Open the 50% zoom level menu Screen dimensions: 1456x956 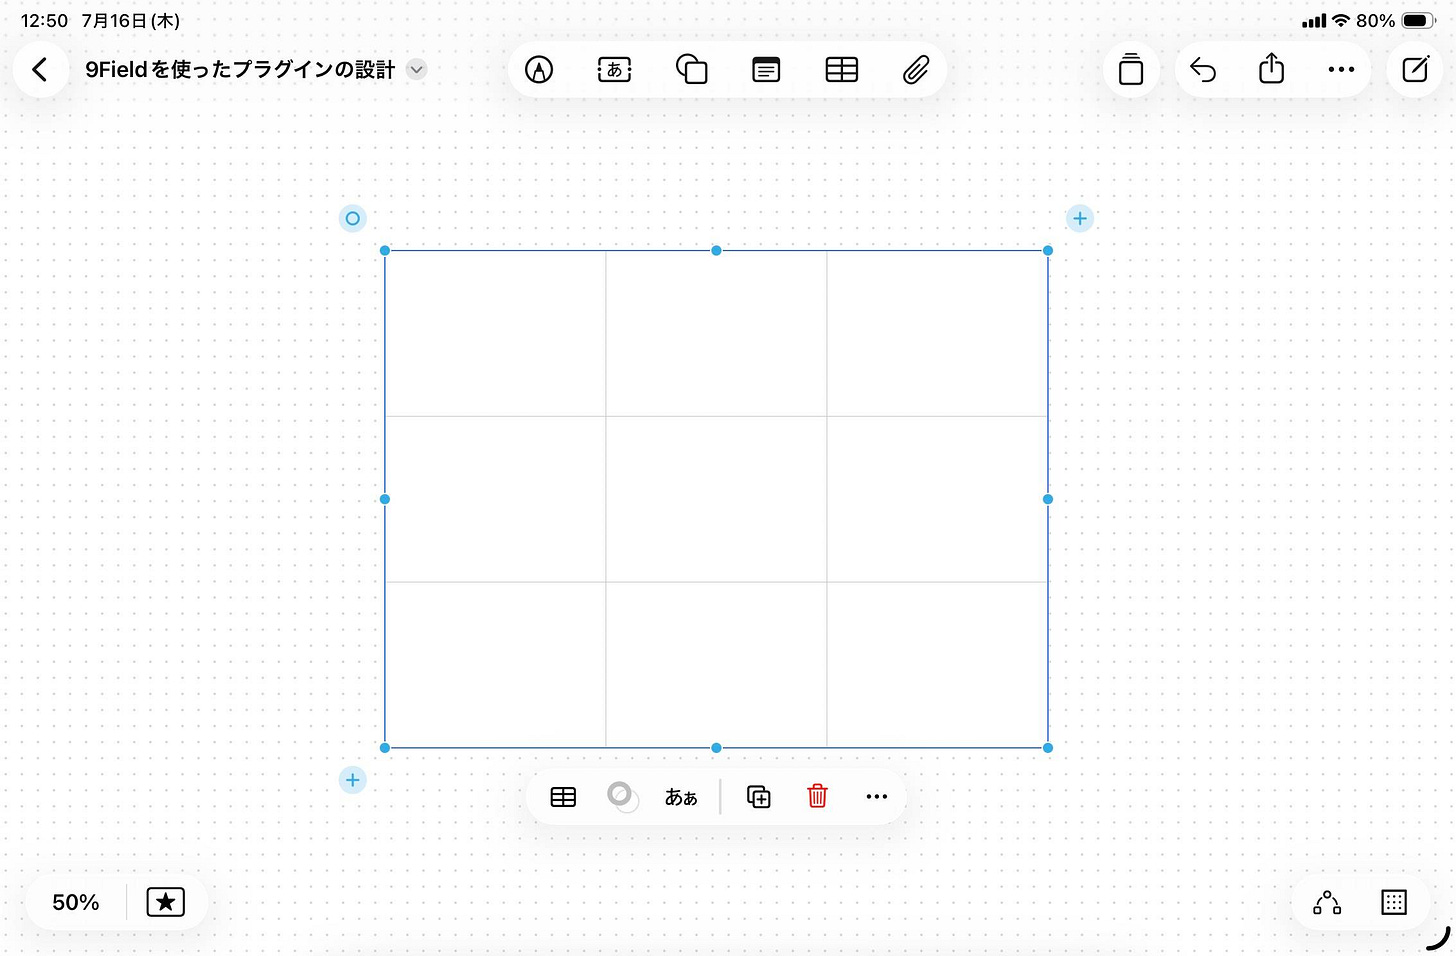[76, 903]
